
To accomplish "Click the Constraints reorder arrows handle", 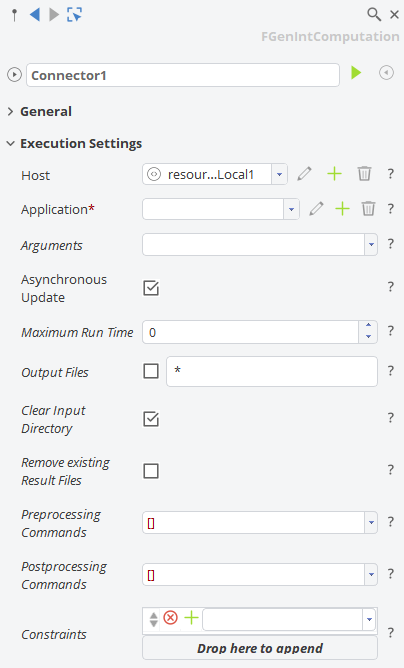I will coord(153,619).
